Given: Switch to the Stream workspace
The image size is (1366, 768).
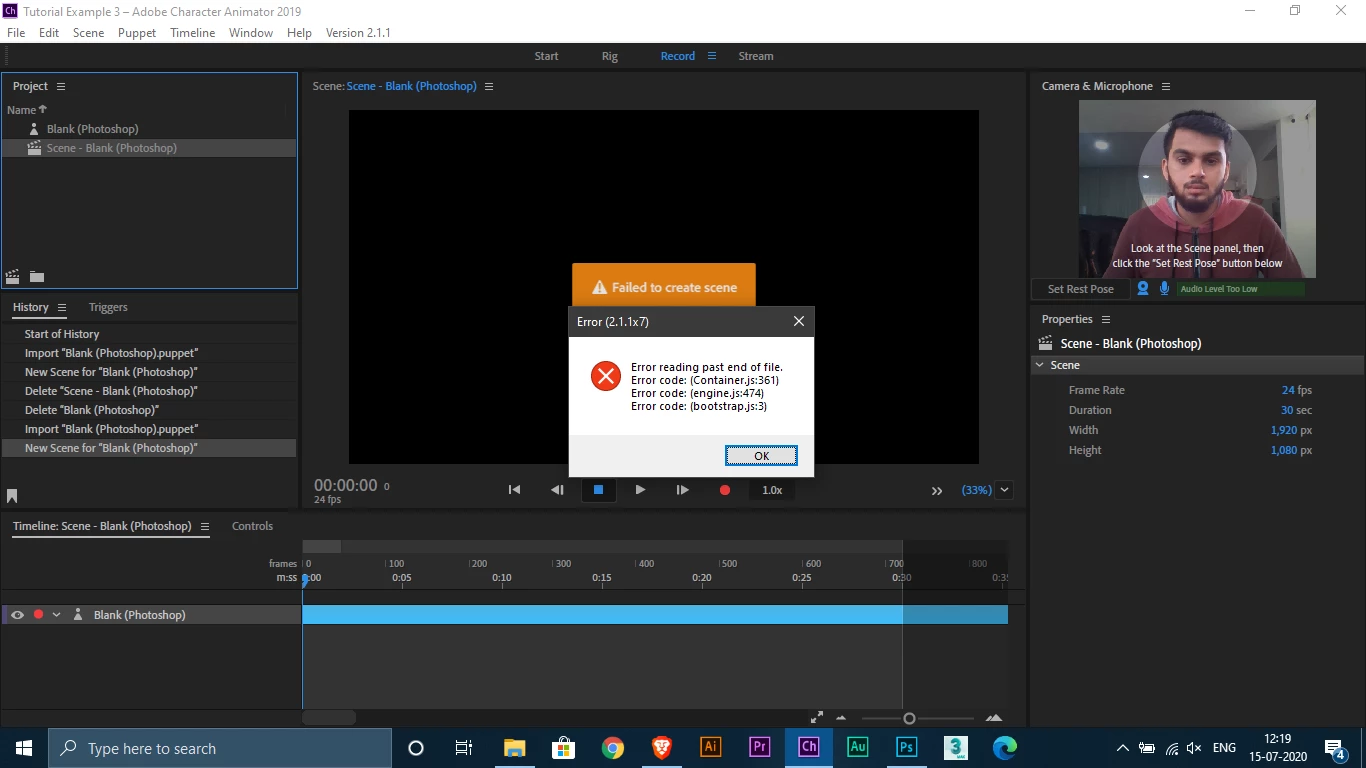Looking at the screenshot, I should [x=756, y=56].
